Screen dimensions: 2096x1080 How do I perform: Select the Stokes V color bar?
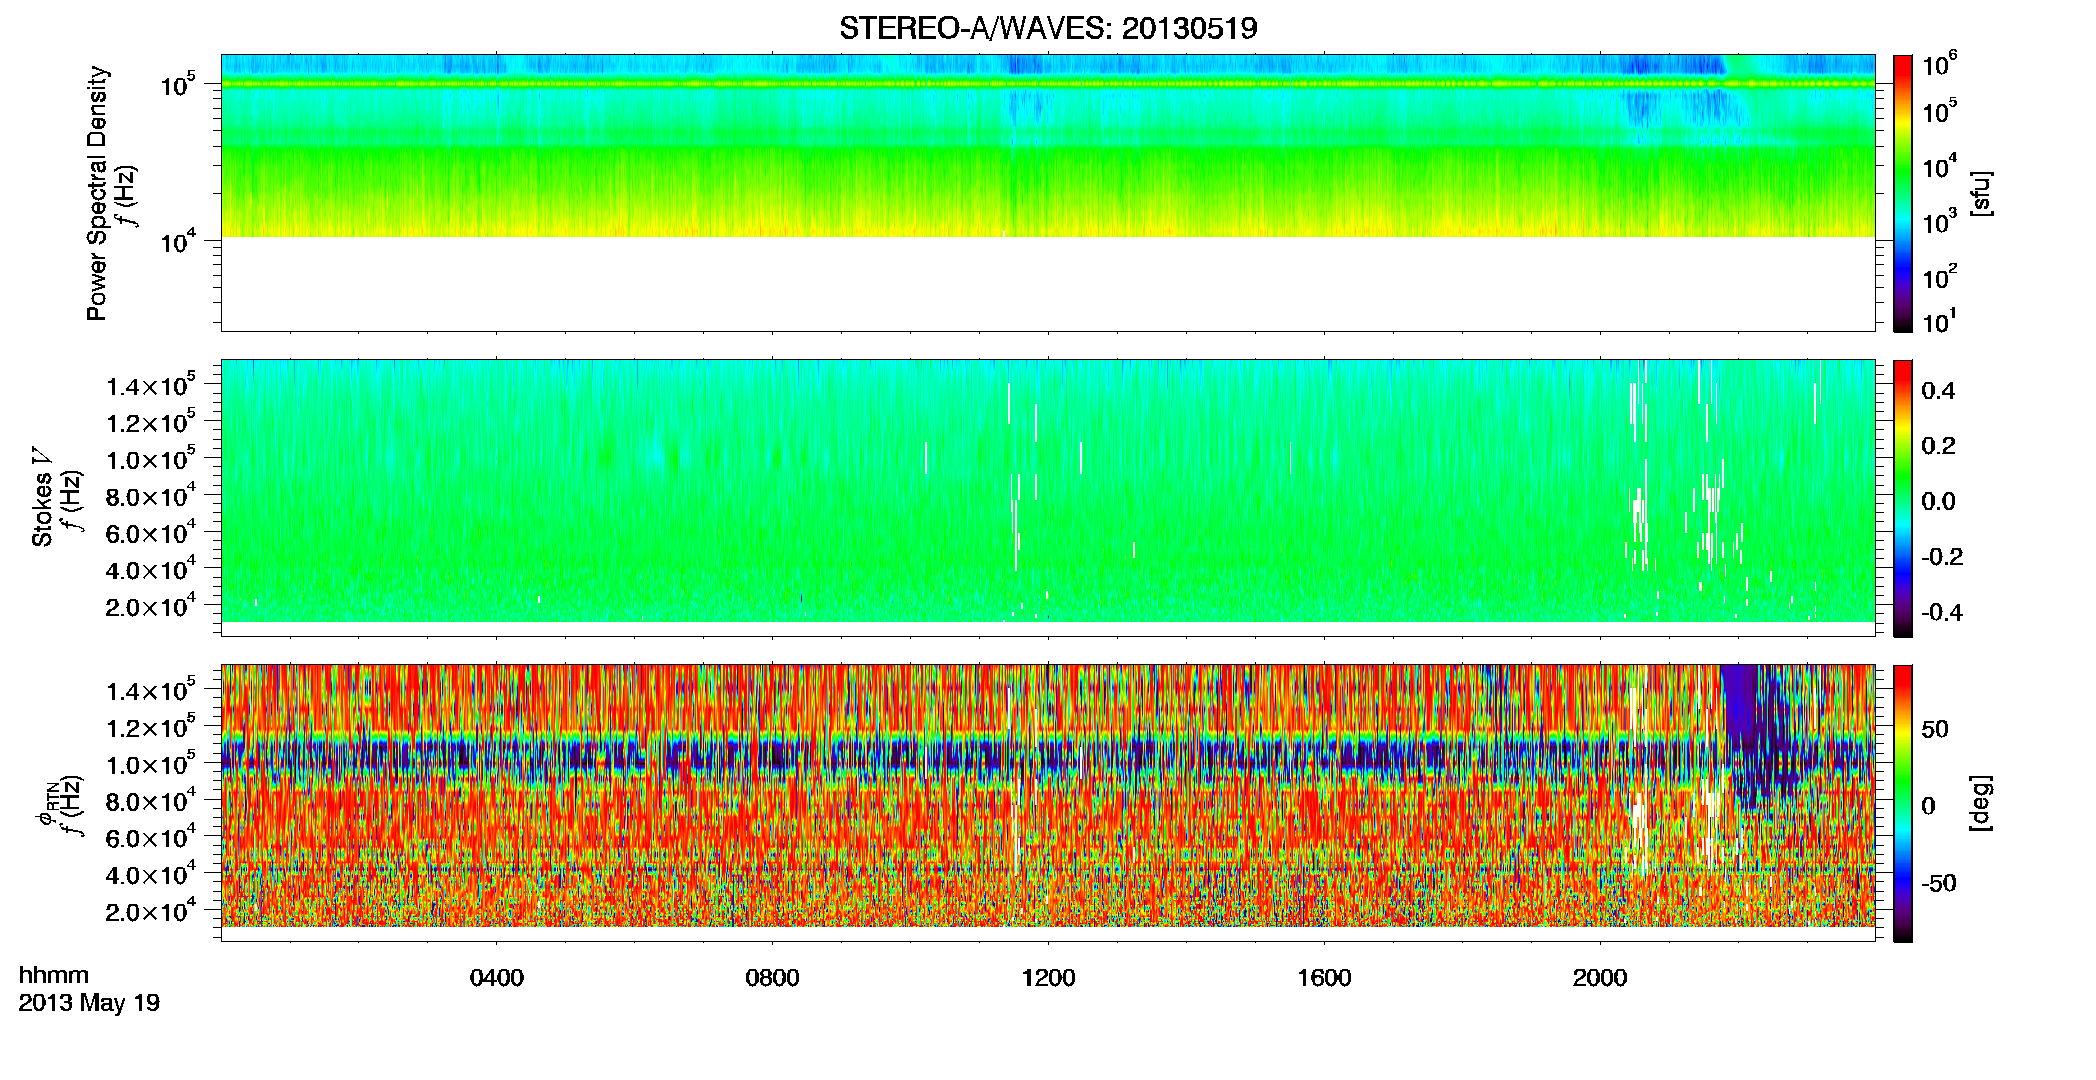pos(1903,498)
